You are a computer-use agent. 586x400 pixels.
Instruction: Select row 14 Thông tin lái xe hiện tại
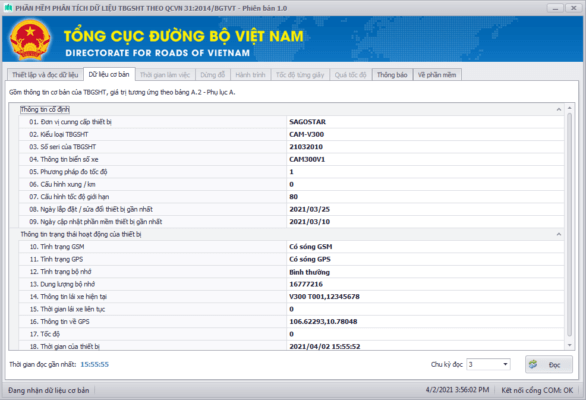tap(292, 296)
